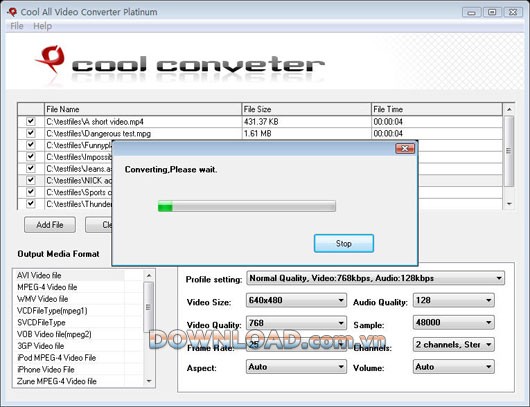Click scroll-up arrow of format list
The height and width of the screenshot is (407, 530).
[149, 276]
